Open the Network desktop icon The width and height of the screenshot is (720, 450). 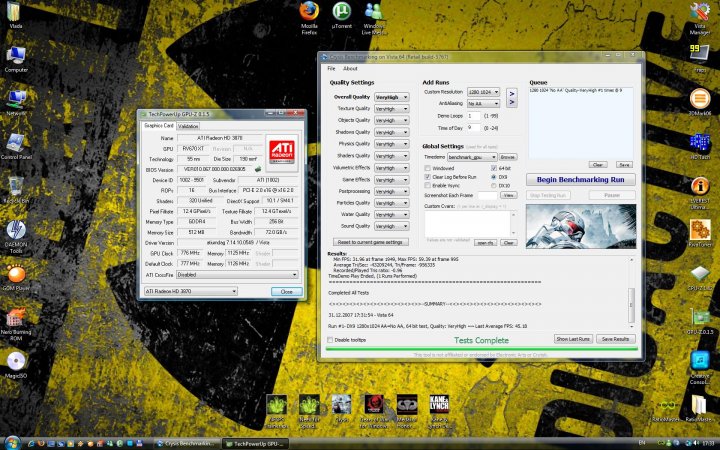pos(16,103)
